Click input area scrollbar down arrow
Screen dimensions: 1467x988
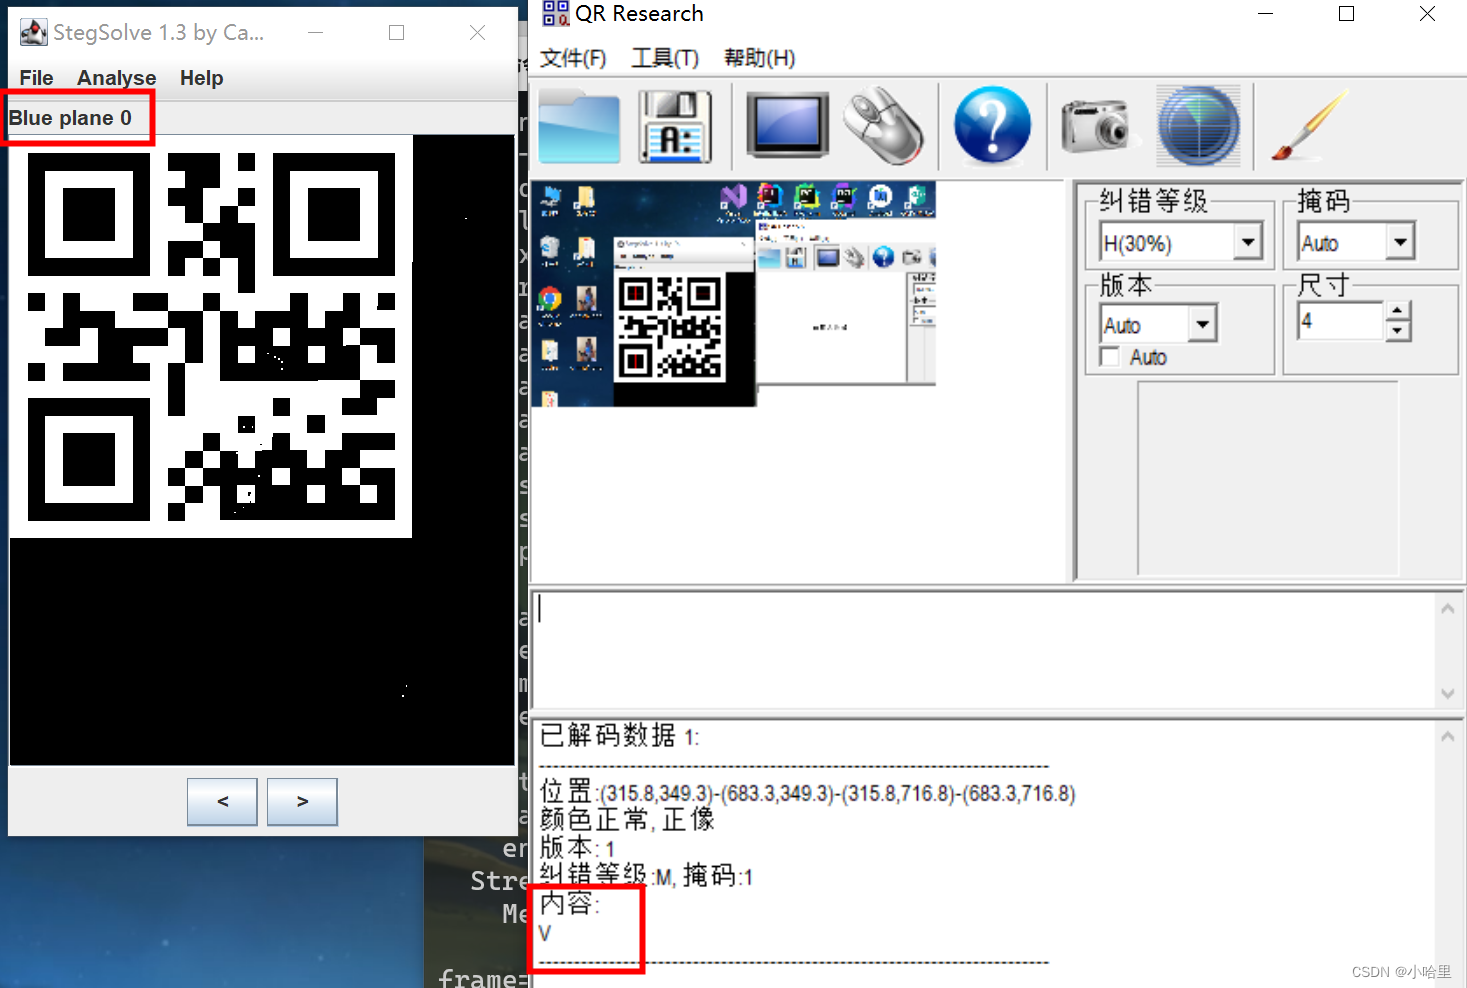click(x=1448, y=693)
